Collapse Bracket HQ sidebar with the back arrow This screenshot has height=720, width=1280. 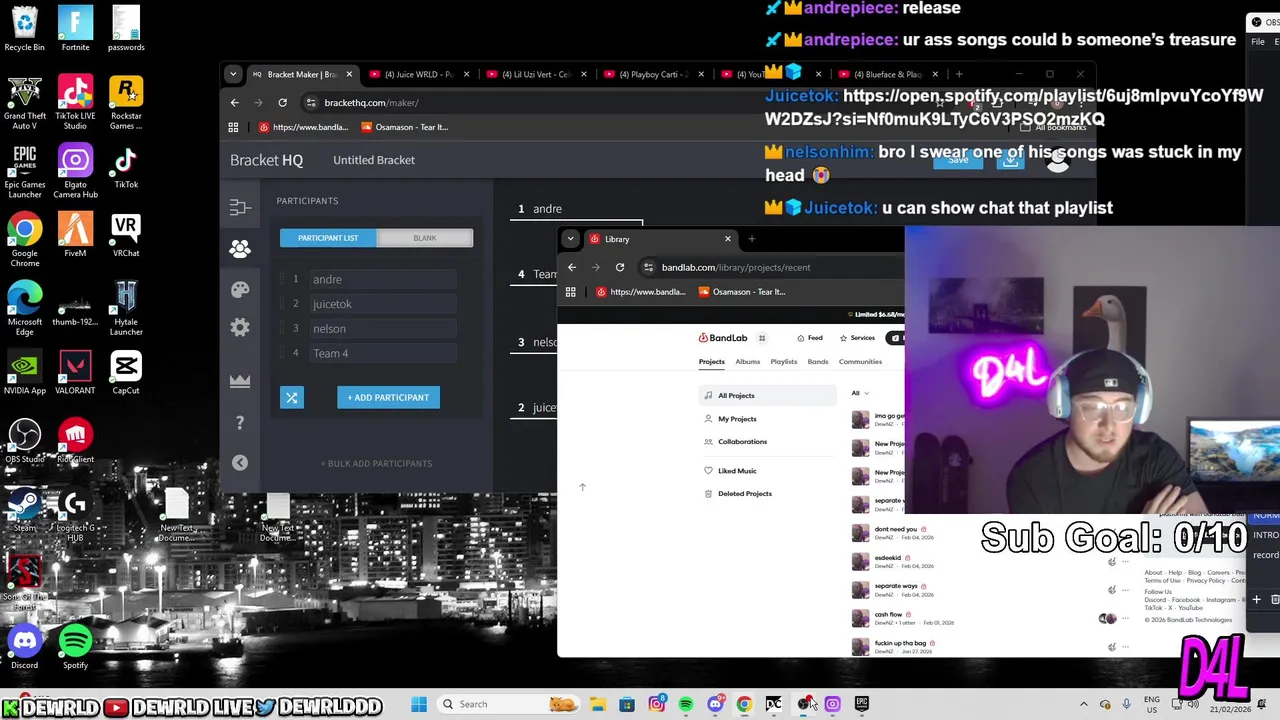[240, 462]
